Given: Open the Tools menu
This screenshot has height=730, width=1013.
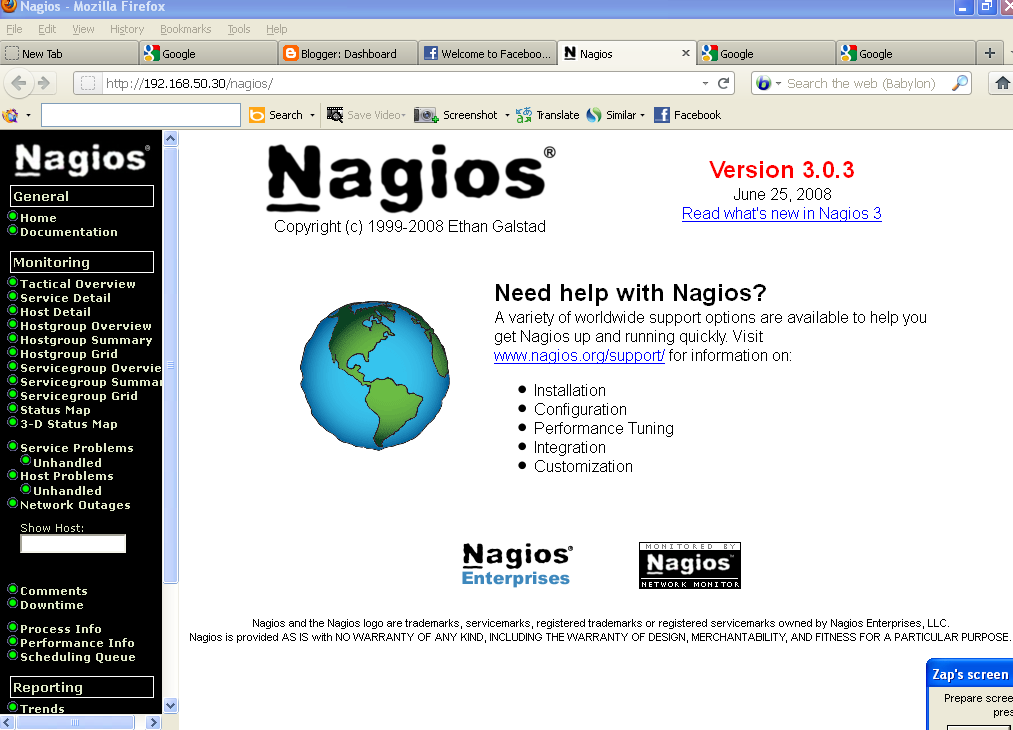Looking at the screenshot, I should tap(238, 29).
